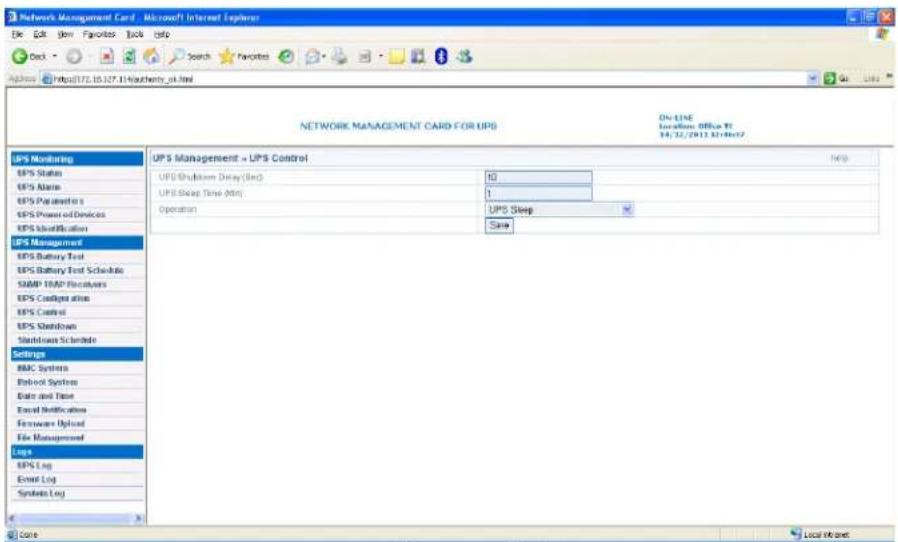This screenshot has width=898, height=542.
Task: Open the UPS Shutdown page
Action: pos(47,326)
